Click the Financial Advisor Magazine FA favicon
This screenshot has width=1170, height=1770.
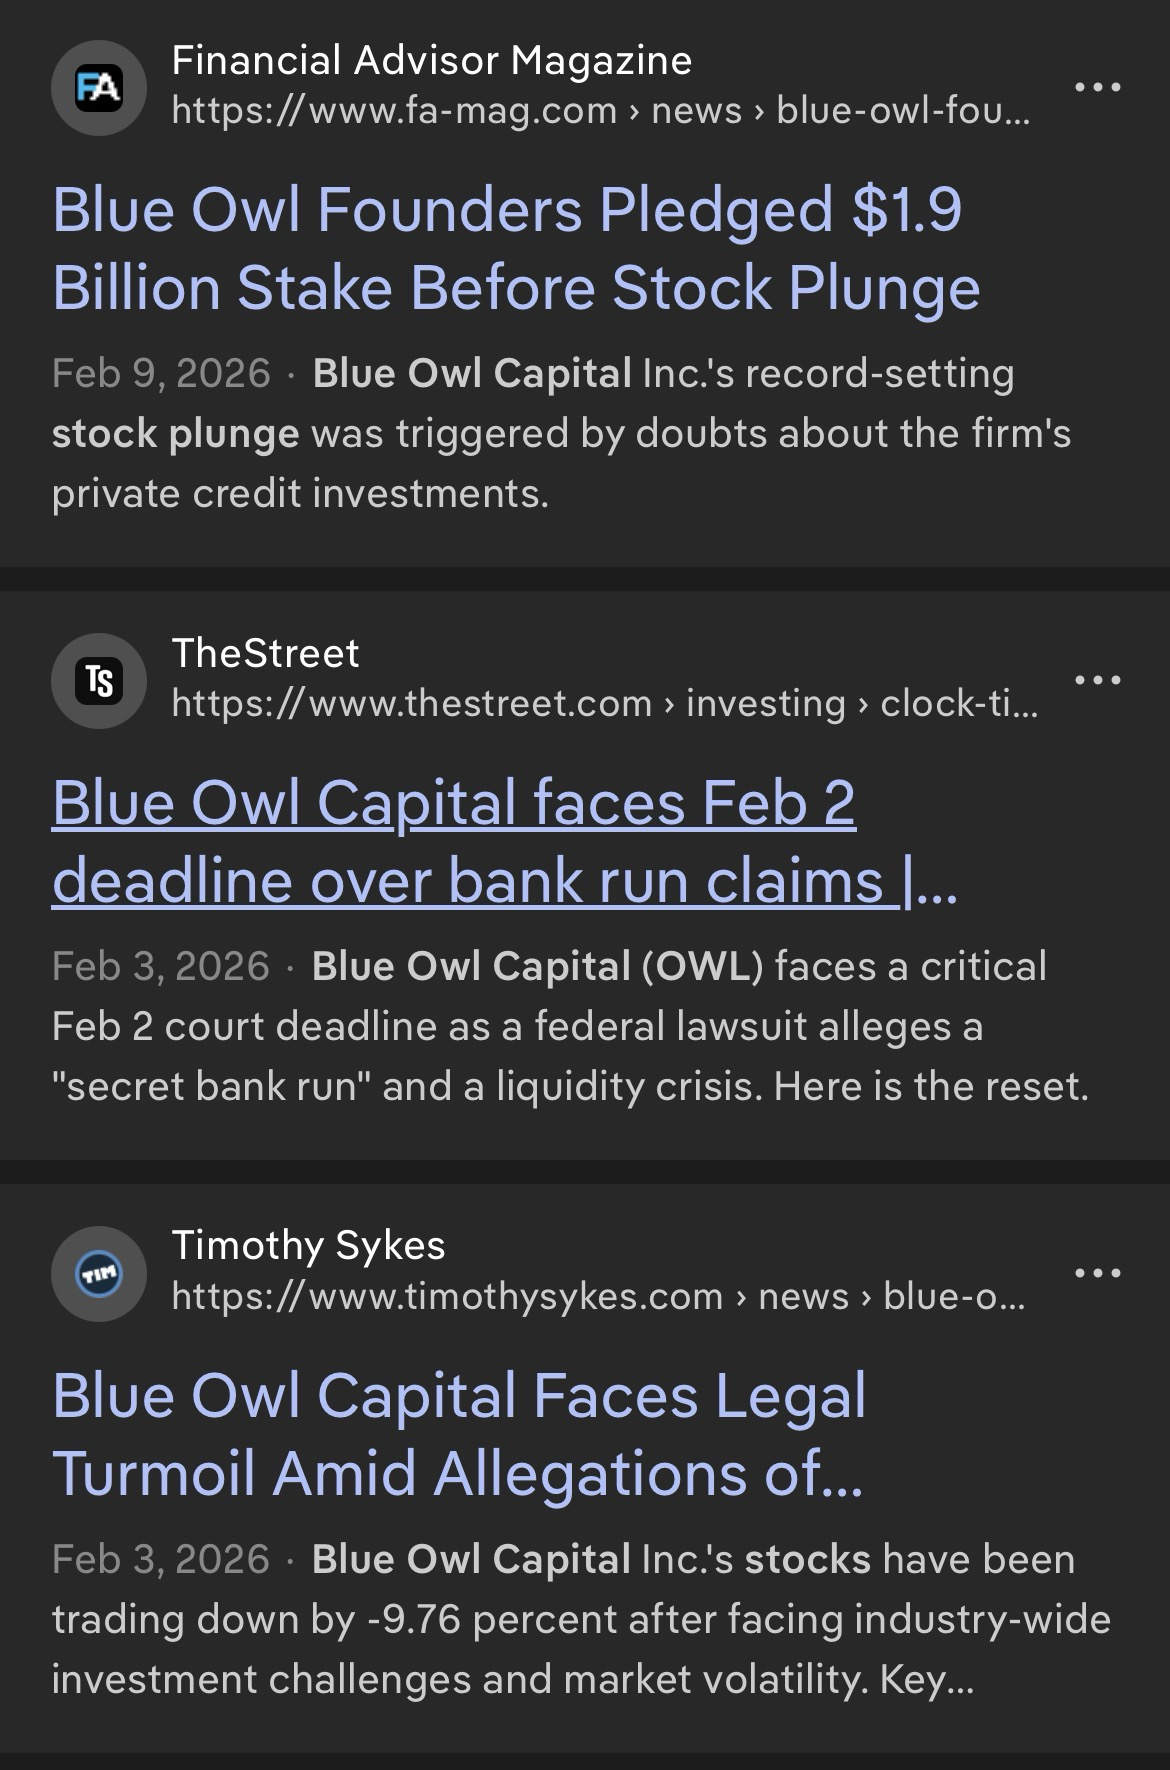coord(99,88)
